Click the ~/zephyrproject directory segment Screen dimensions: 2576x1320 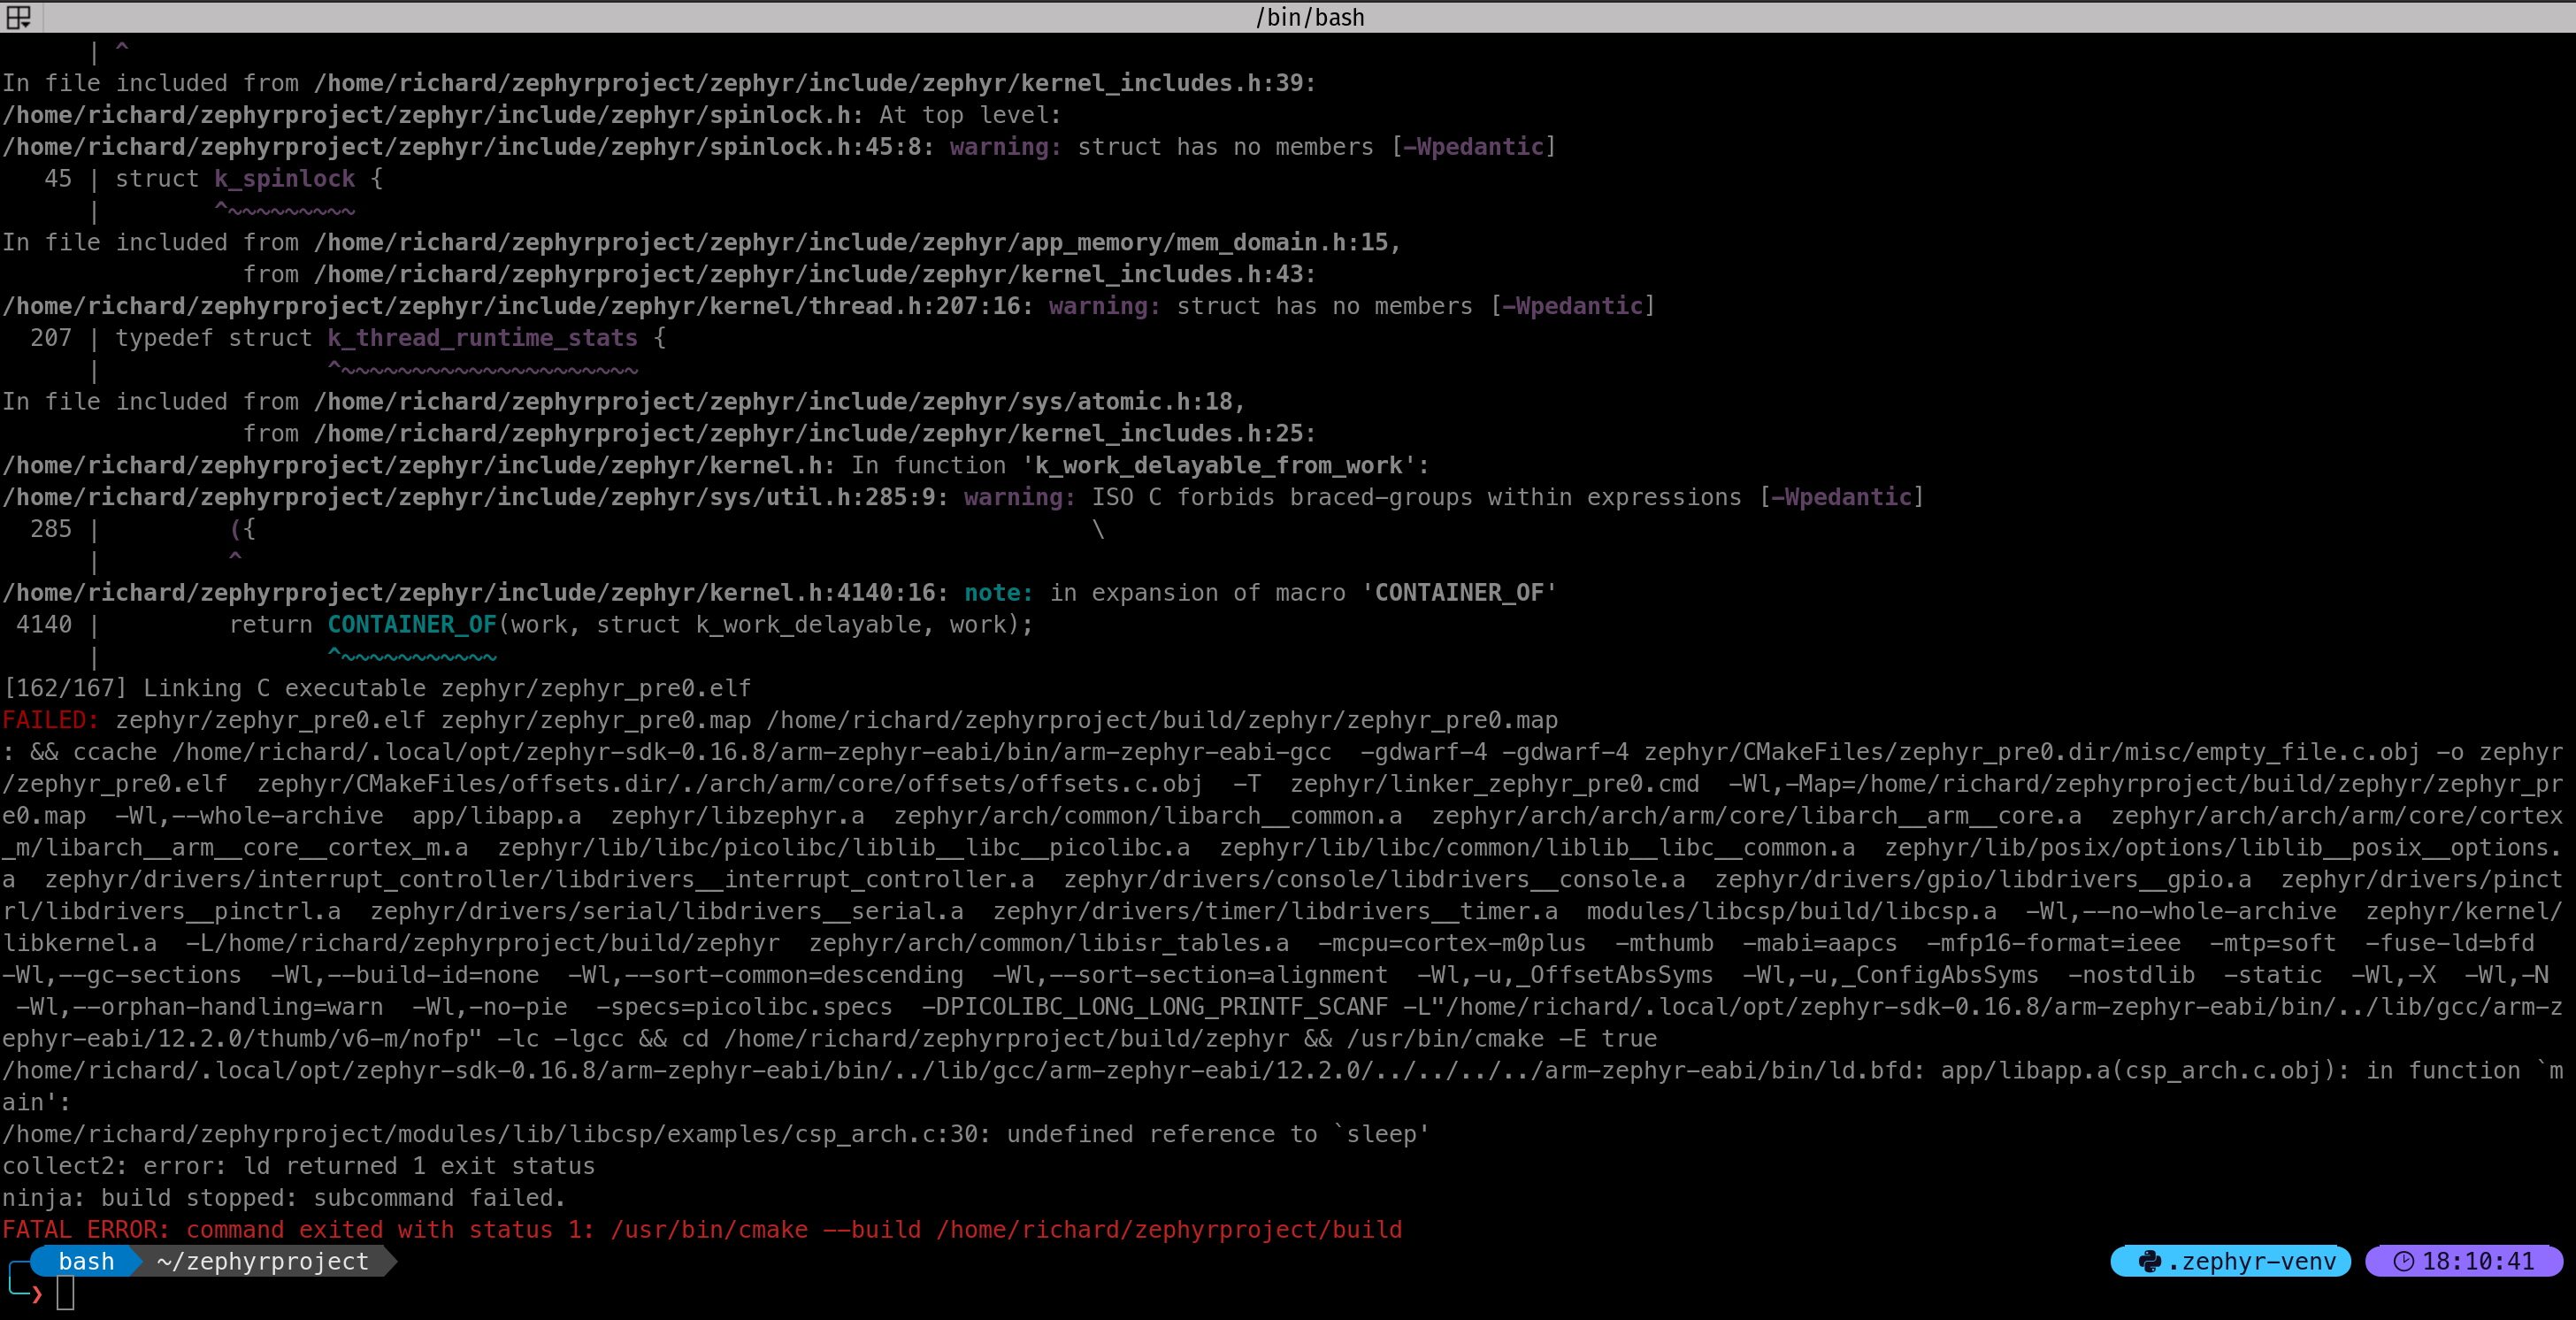point(263,1262)
